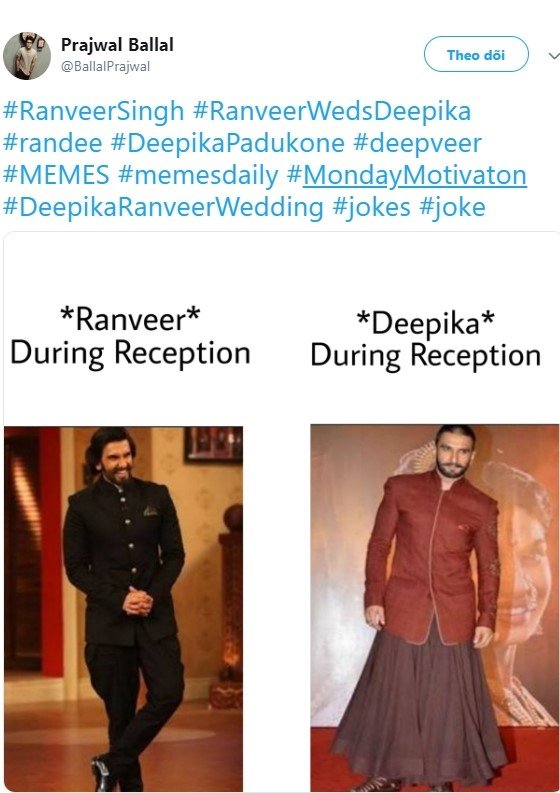Image resolution: width=560 pixels, height=793 pixels.
Task: Follow the account with Theo dõi button
Action: coord(476,54)
